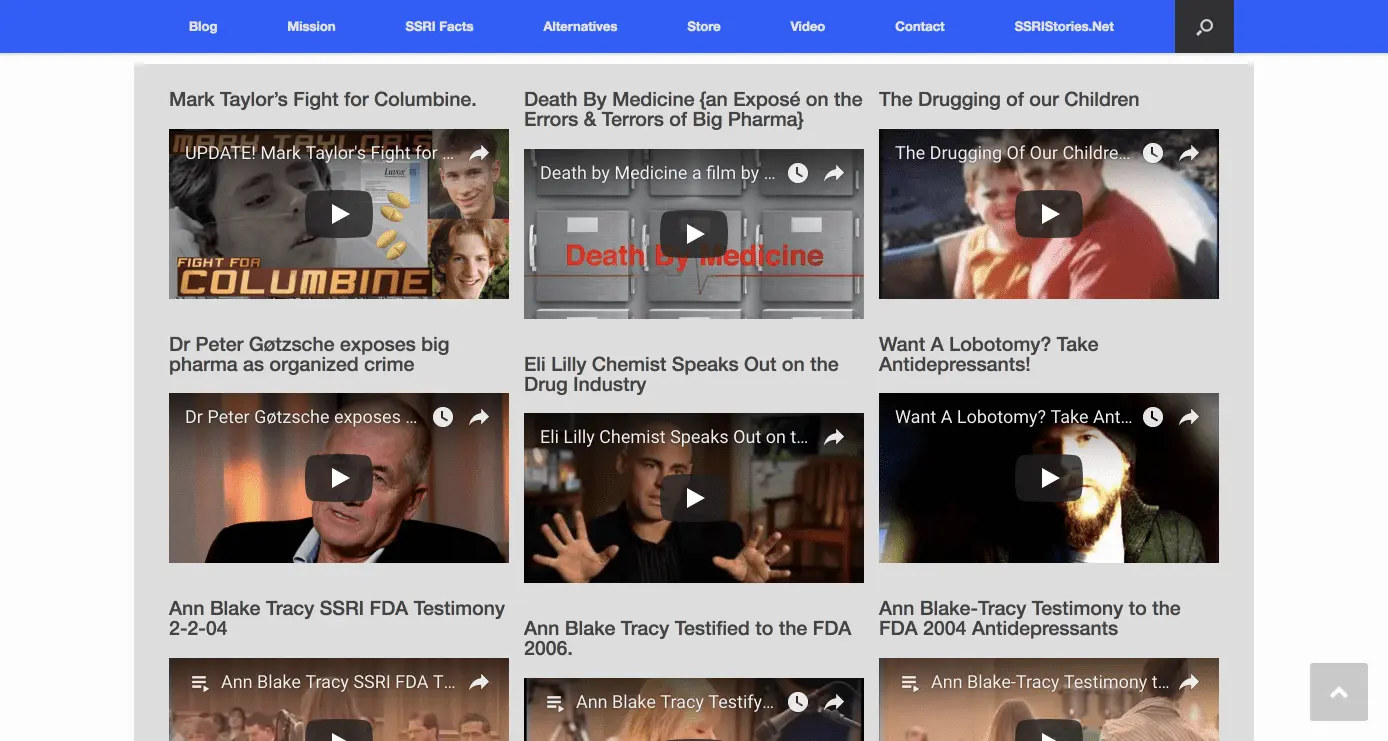Share The Drugging Of Our Children video
The width and height of the screenshot is (1388, 741).
1189,153
